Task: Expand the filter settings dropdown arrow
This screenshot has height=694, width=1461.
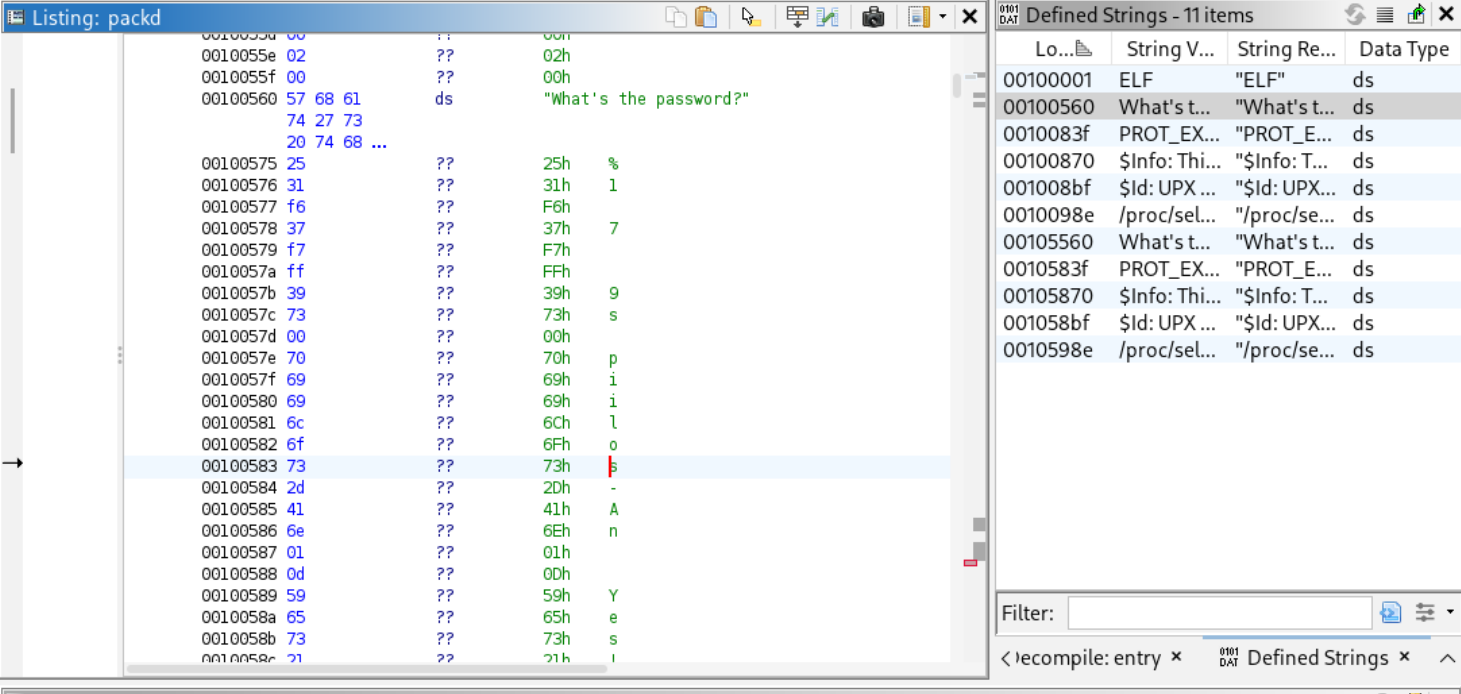Action: coord(1450,613)
